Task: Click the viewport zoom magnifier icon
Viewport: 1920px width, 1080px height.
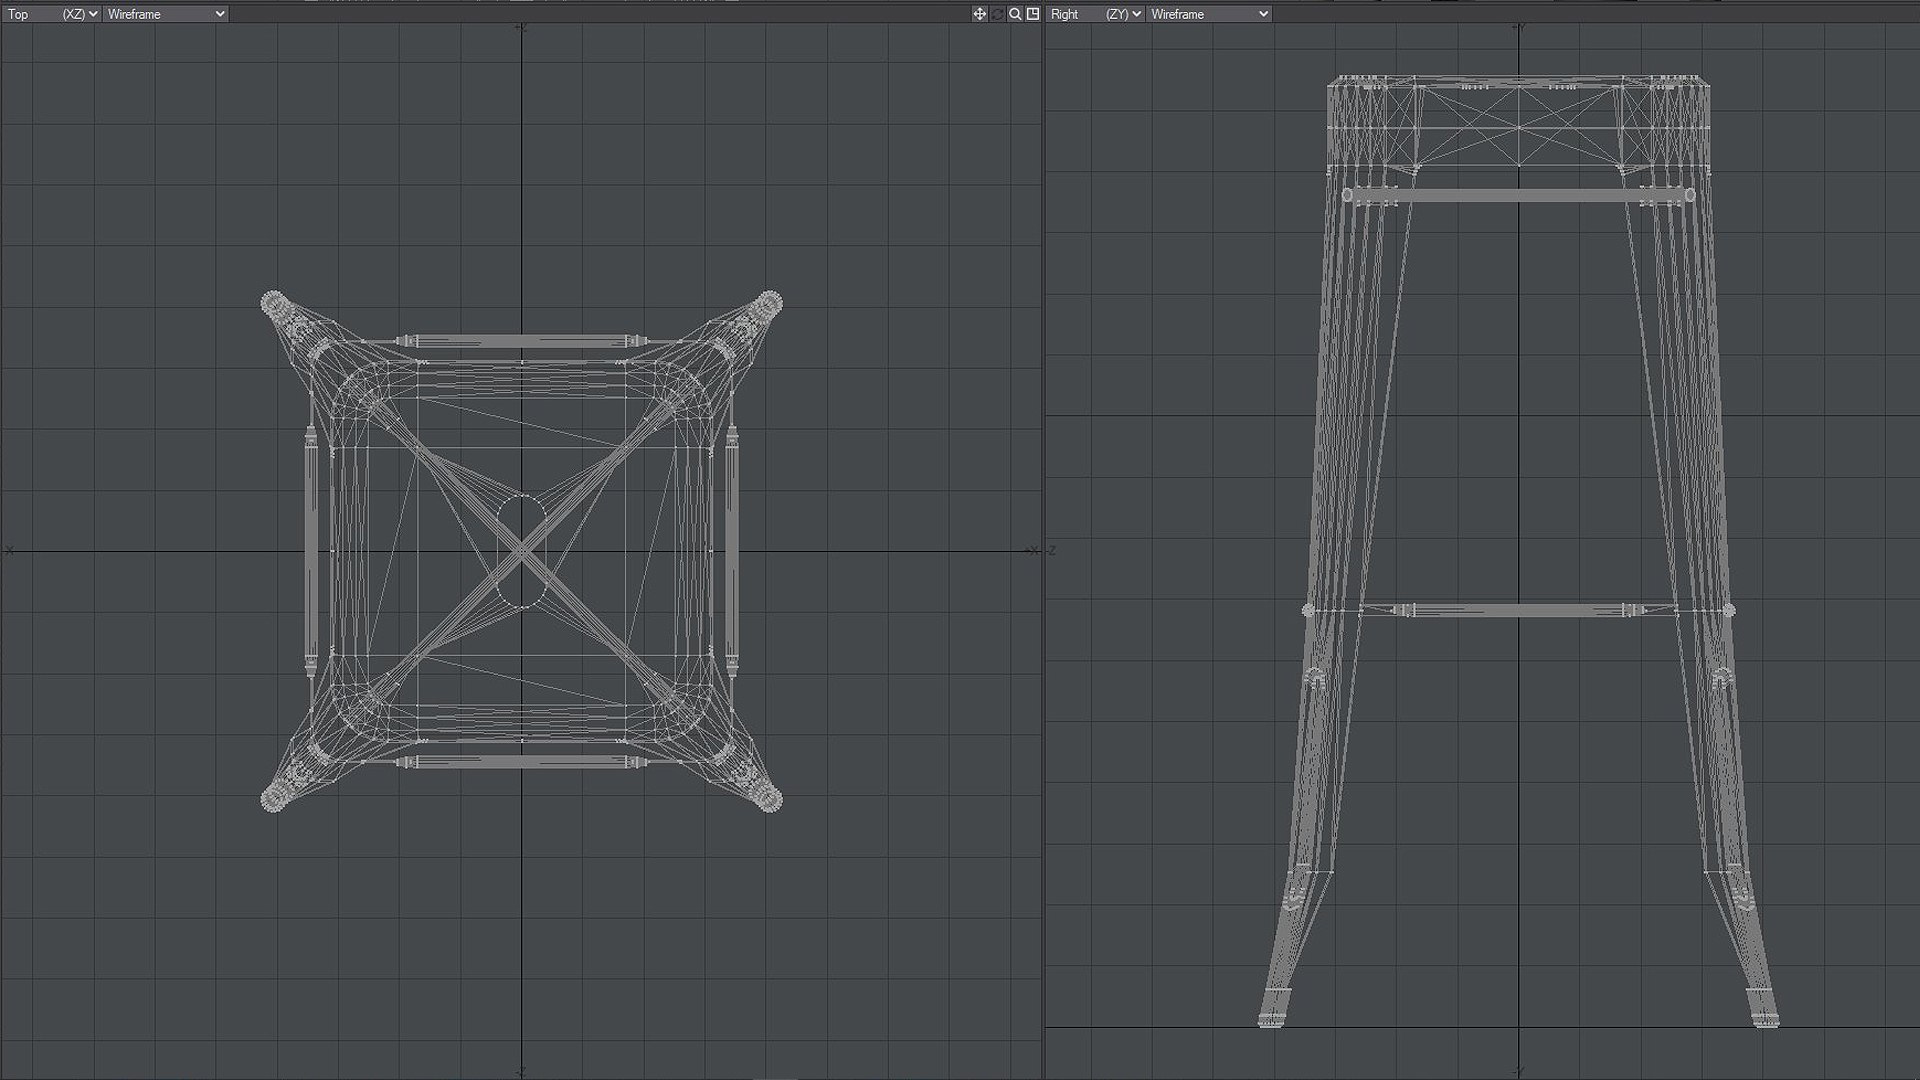Action: click(x=1015, y=14)
